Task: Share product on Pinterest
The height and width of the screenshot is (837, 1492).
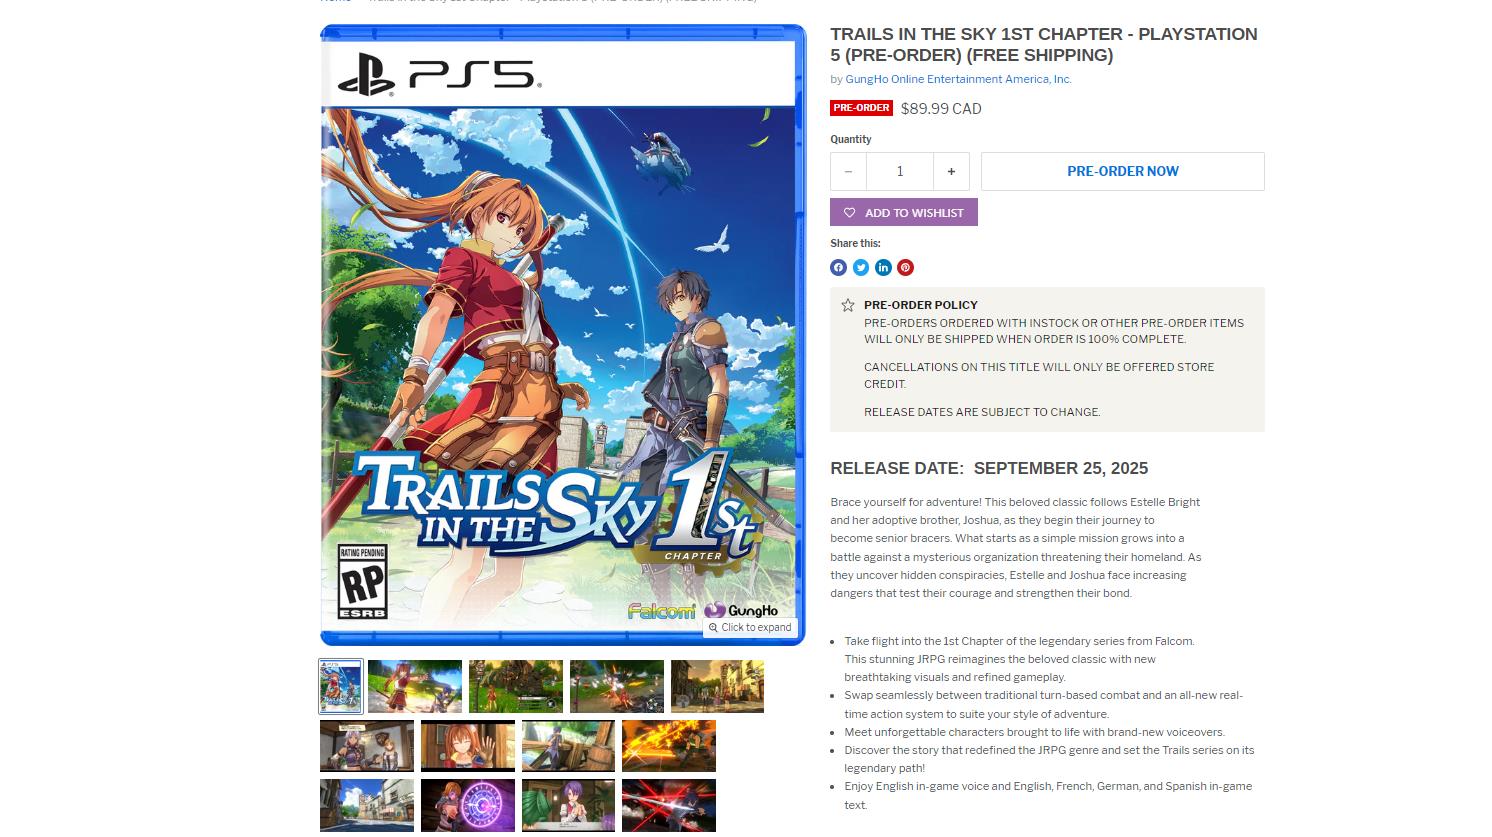Action: 905,267
